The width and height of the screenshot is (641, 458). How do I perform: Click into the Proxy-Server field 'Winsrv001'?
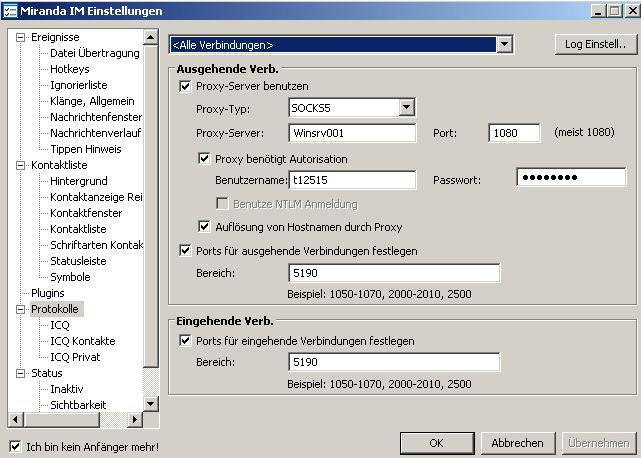coord(352,133)
